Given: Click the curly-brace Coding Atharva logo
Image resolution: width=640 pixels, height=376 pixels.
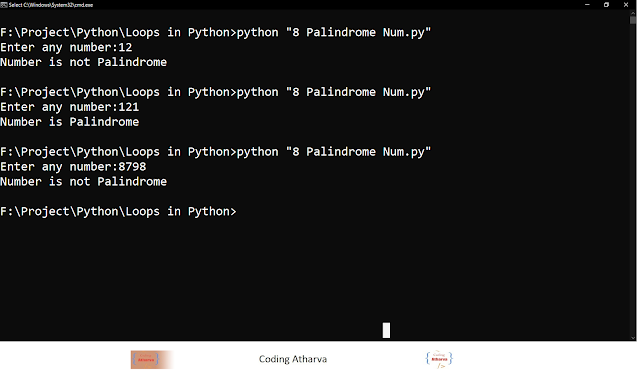Looking at the screenshot, I should [x=439, y=359].
